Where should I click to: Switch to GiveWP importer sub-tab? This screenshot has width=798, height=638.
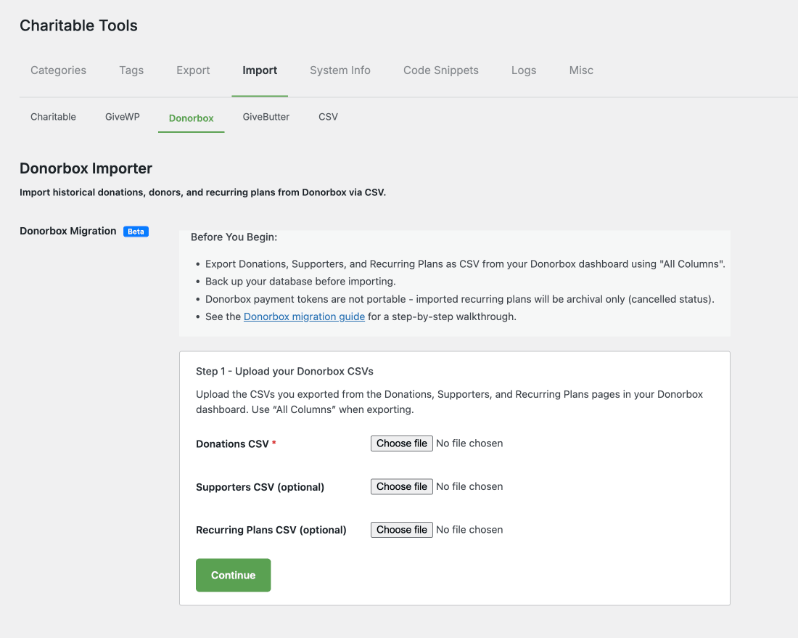[122, 117]
